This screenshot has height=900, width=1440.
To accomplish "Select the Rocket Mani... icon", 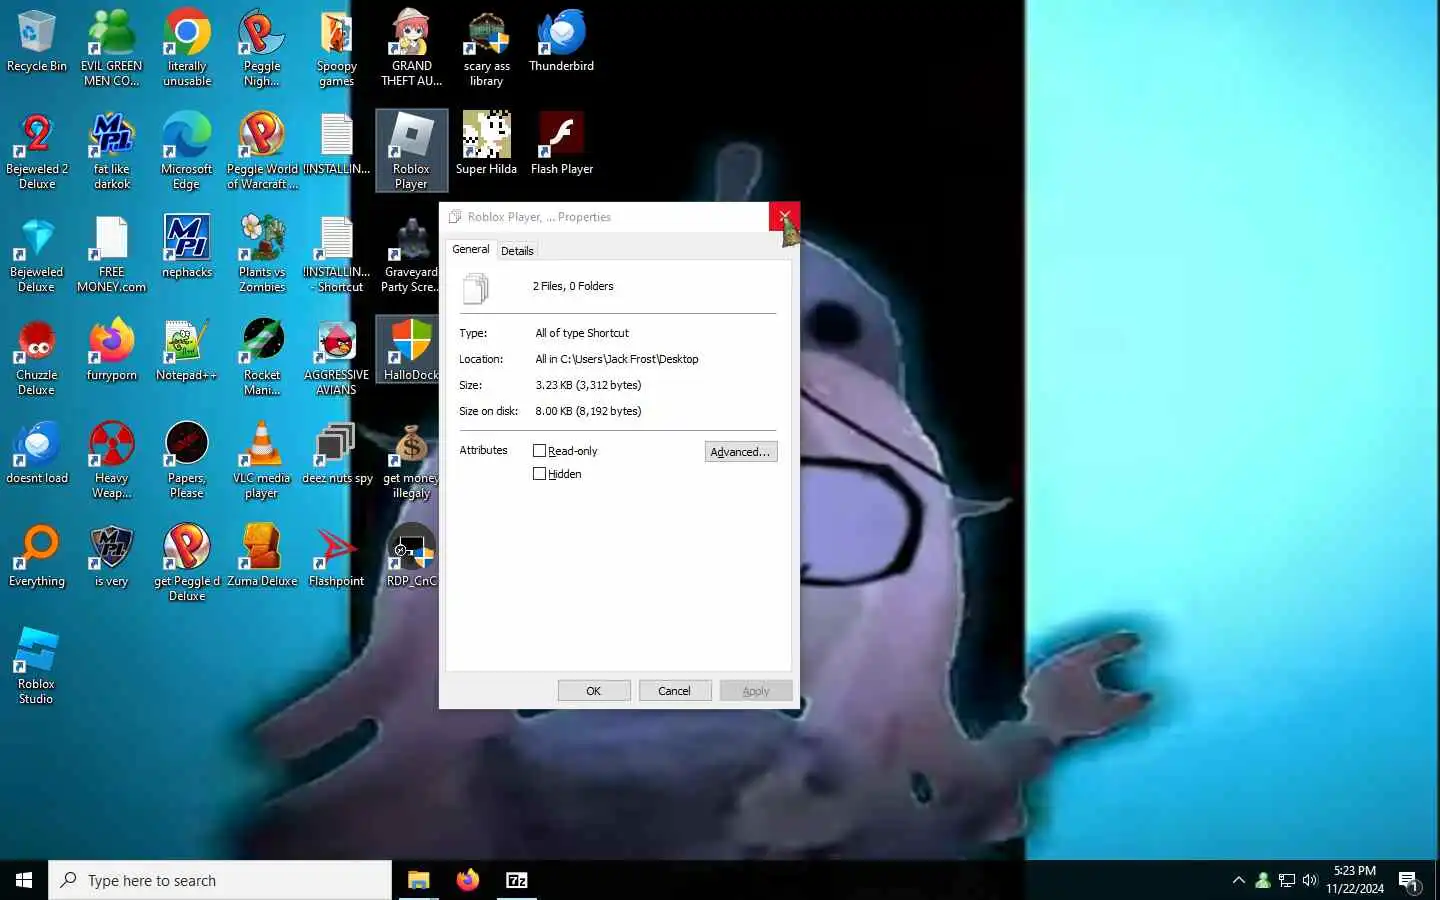I will 262,357.
